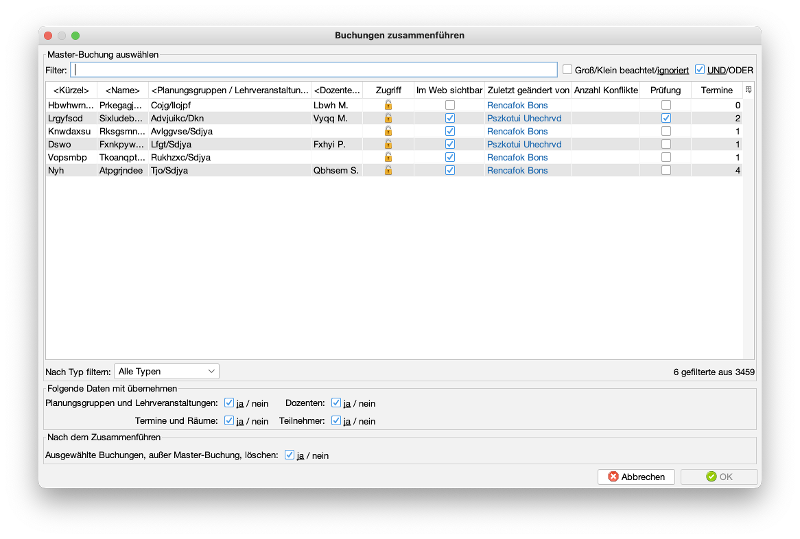Viewport: 800px width, 539px height.
Task: Open the Nach Typ filtern dropdown
Action: click(167, 371)
